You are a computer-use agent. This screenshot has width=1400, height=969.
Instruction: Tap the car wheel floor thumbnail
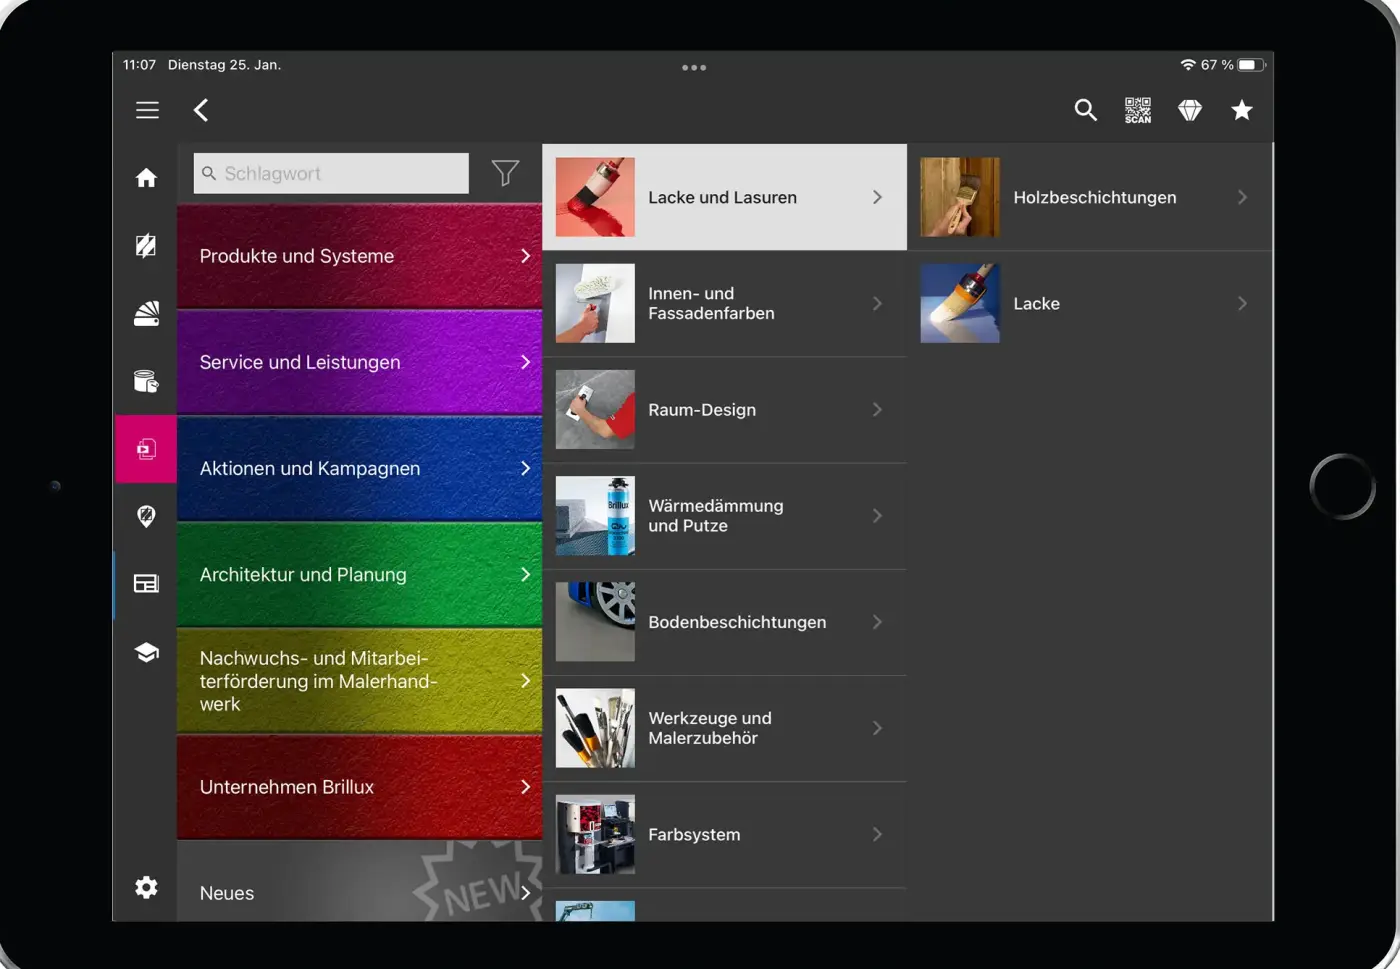coord(595,622)
